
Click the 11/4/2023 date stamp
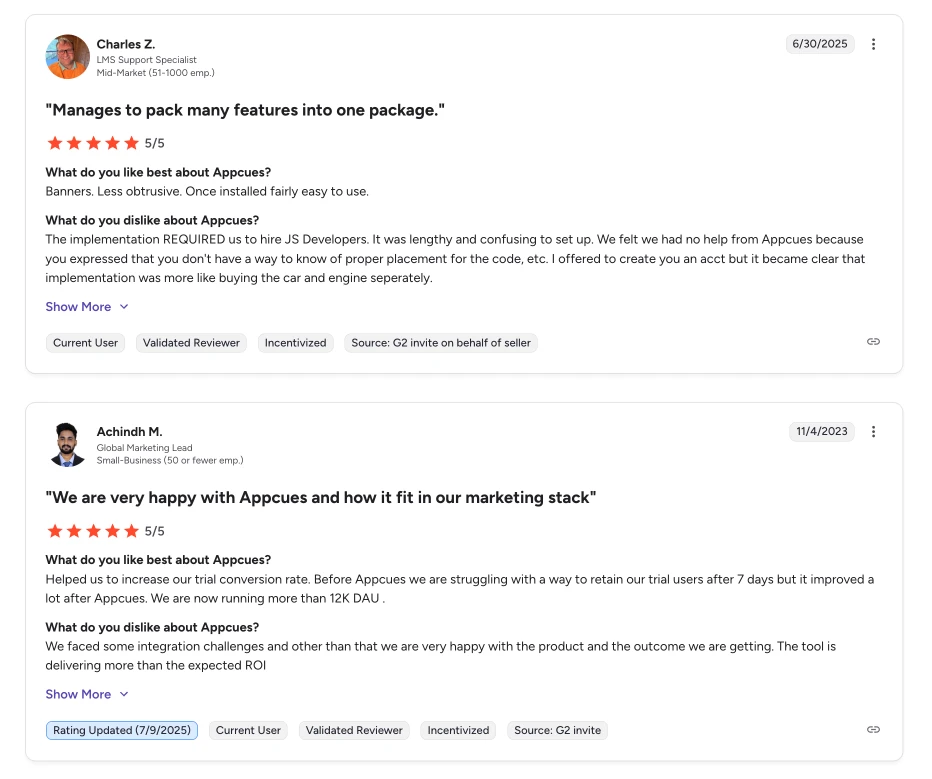tap(822, 431)
